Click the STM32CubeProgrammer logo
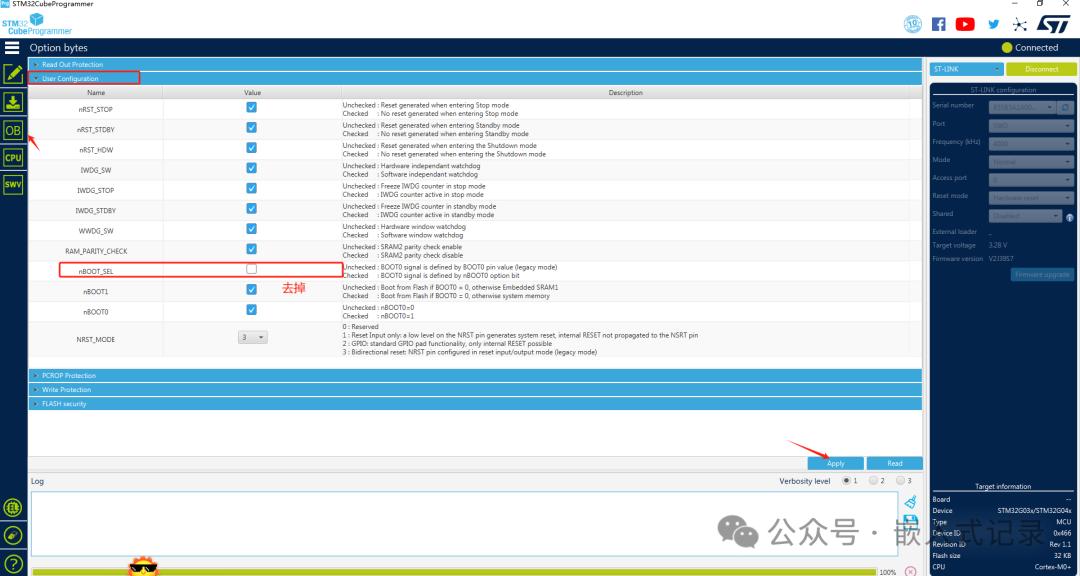The width and height of the screenshot is (1080, 576). point(37,24)
